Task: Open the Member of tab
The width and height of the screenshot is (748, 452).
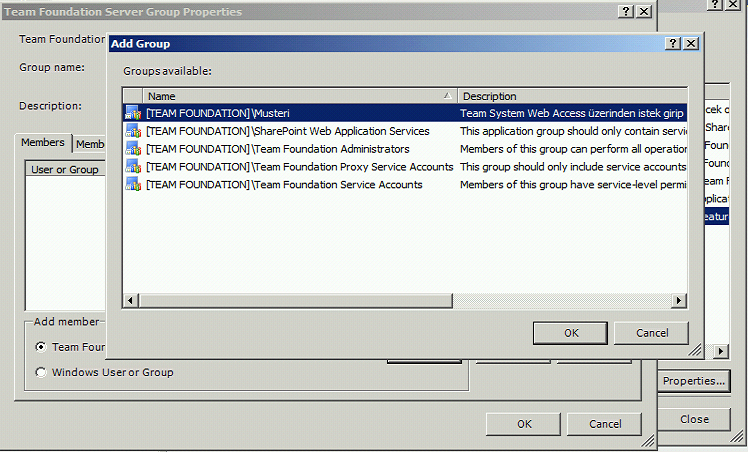Action: click(x=90, y=144)
